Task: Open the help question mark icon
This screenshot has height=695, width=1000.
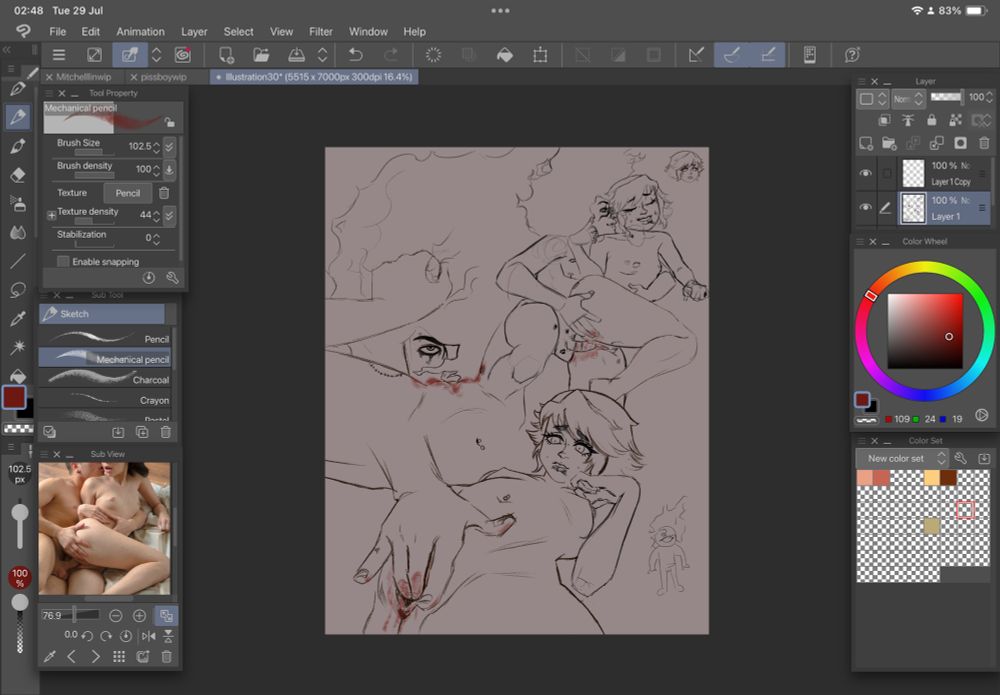Action: [x=853, y=55]
